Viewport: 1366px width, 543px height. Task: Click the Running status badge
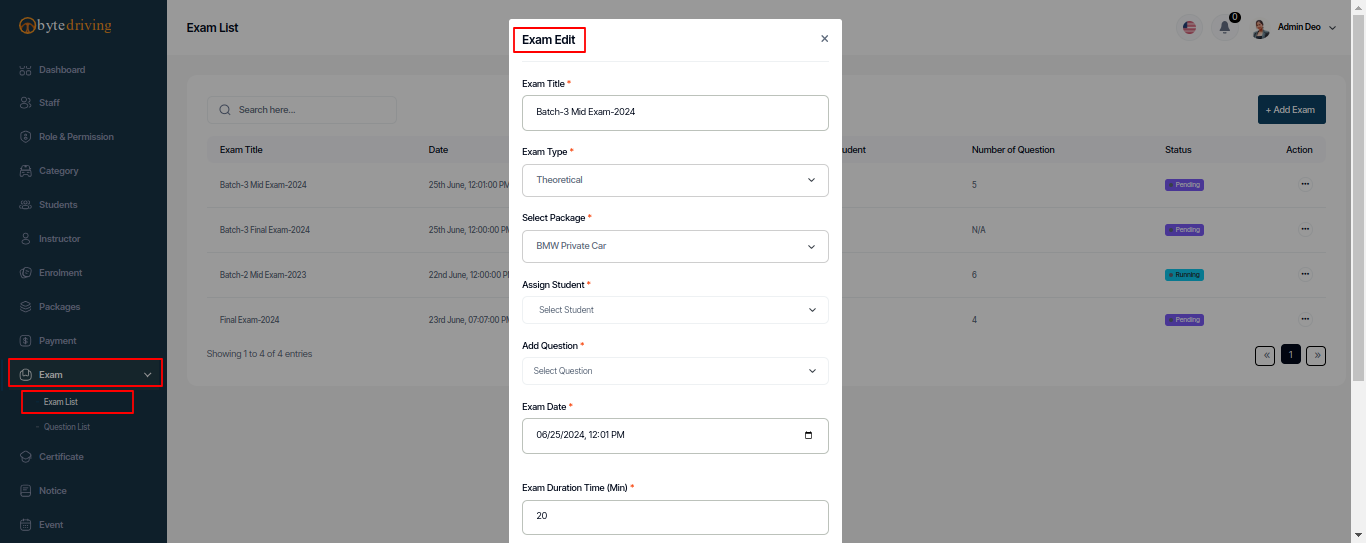click(x=1184, y=275)
